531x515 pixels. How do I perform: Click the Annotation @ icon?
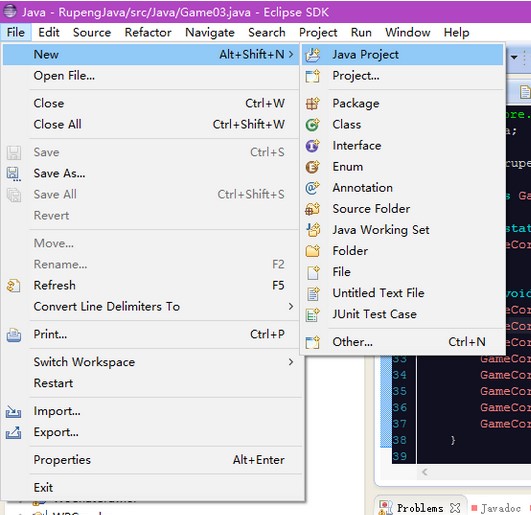313,188
